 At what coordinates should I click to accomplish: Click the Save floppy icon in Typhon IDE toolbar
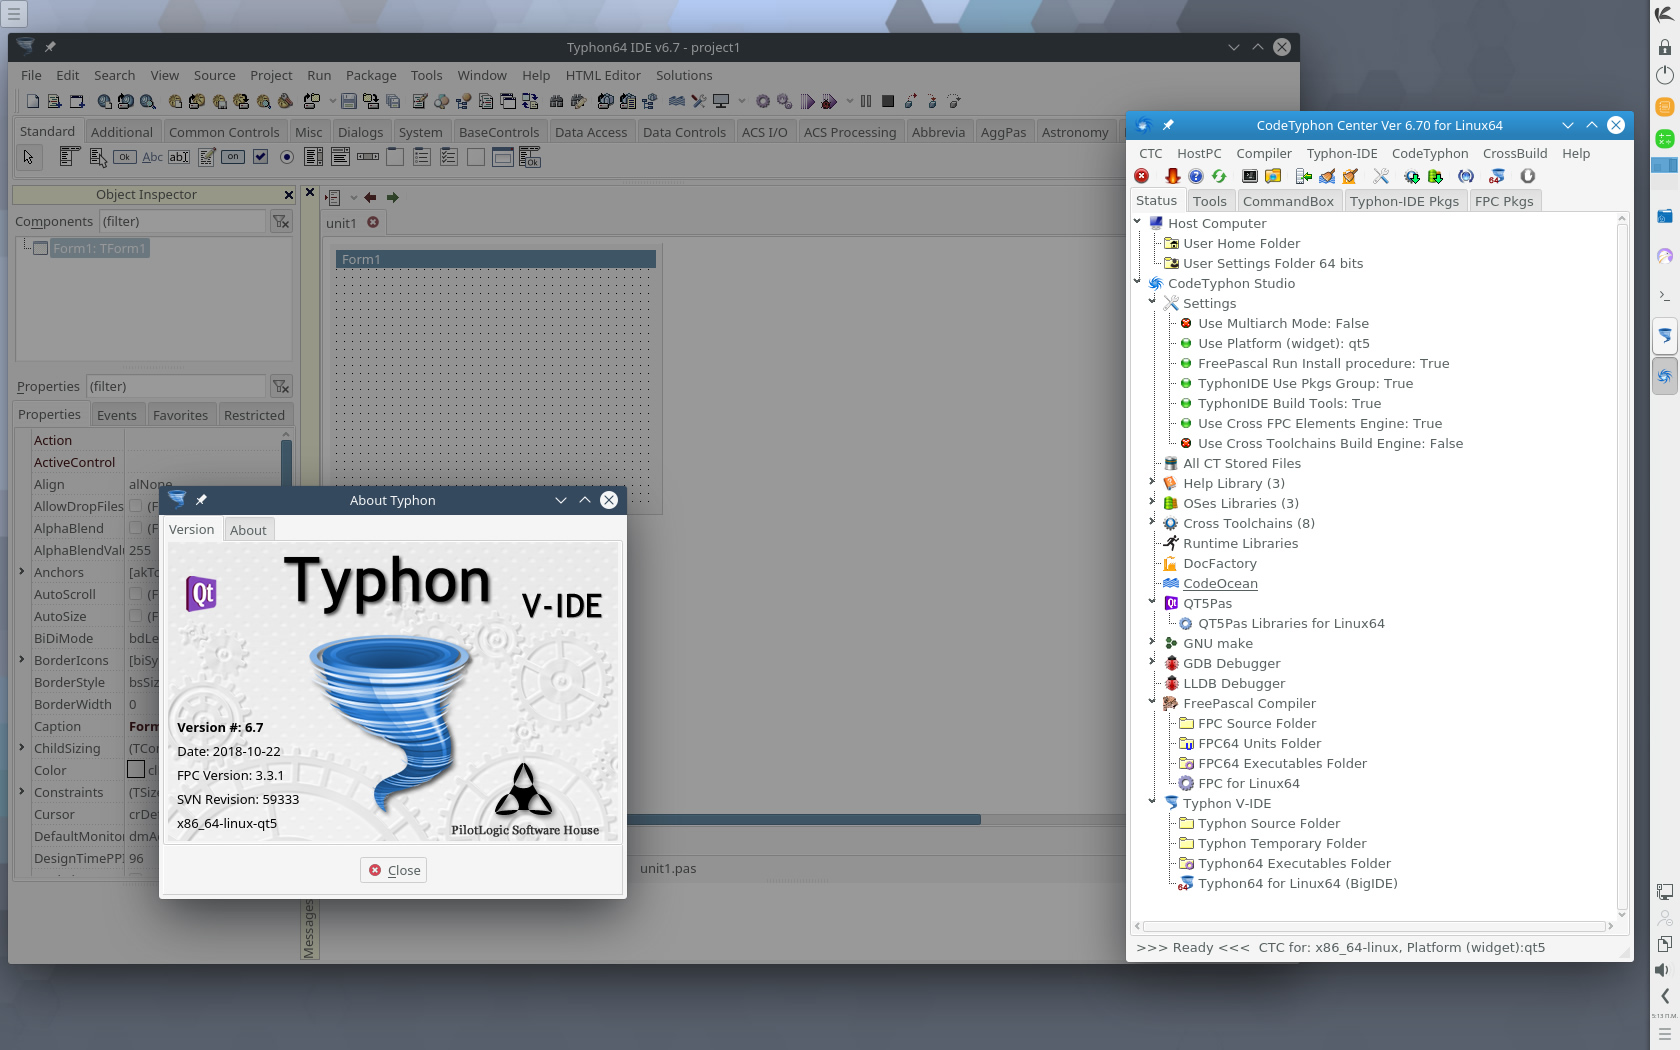tap(349, 101)
